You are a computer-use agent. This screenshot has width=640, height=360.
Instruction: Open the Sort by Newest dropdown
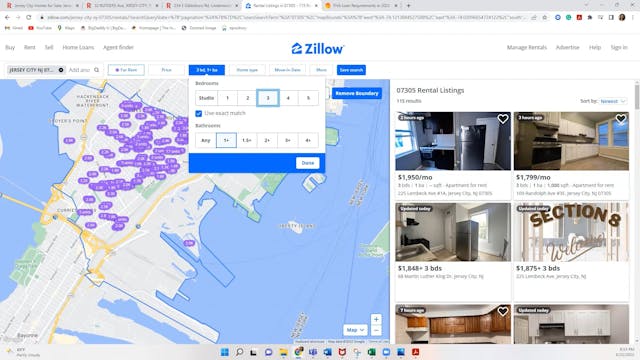[613, 101]
